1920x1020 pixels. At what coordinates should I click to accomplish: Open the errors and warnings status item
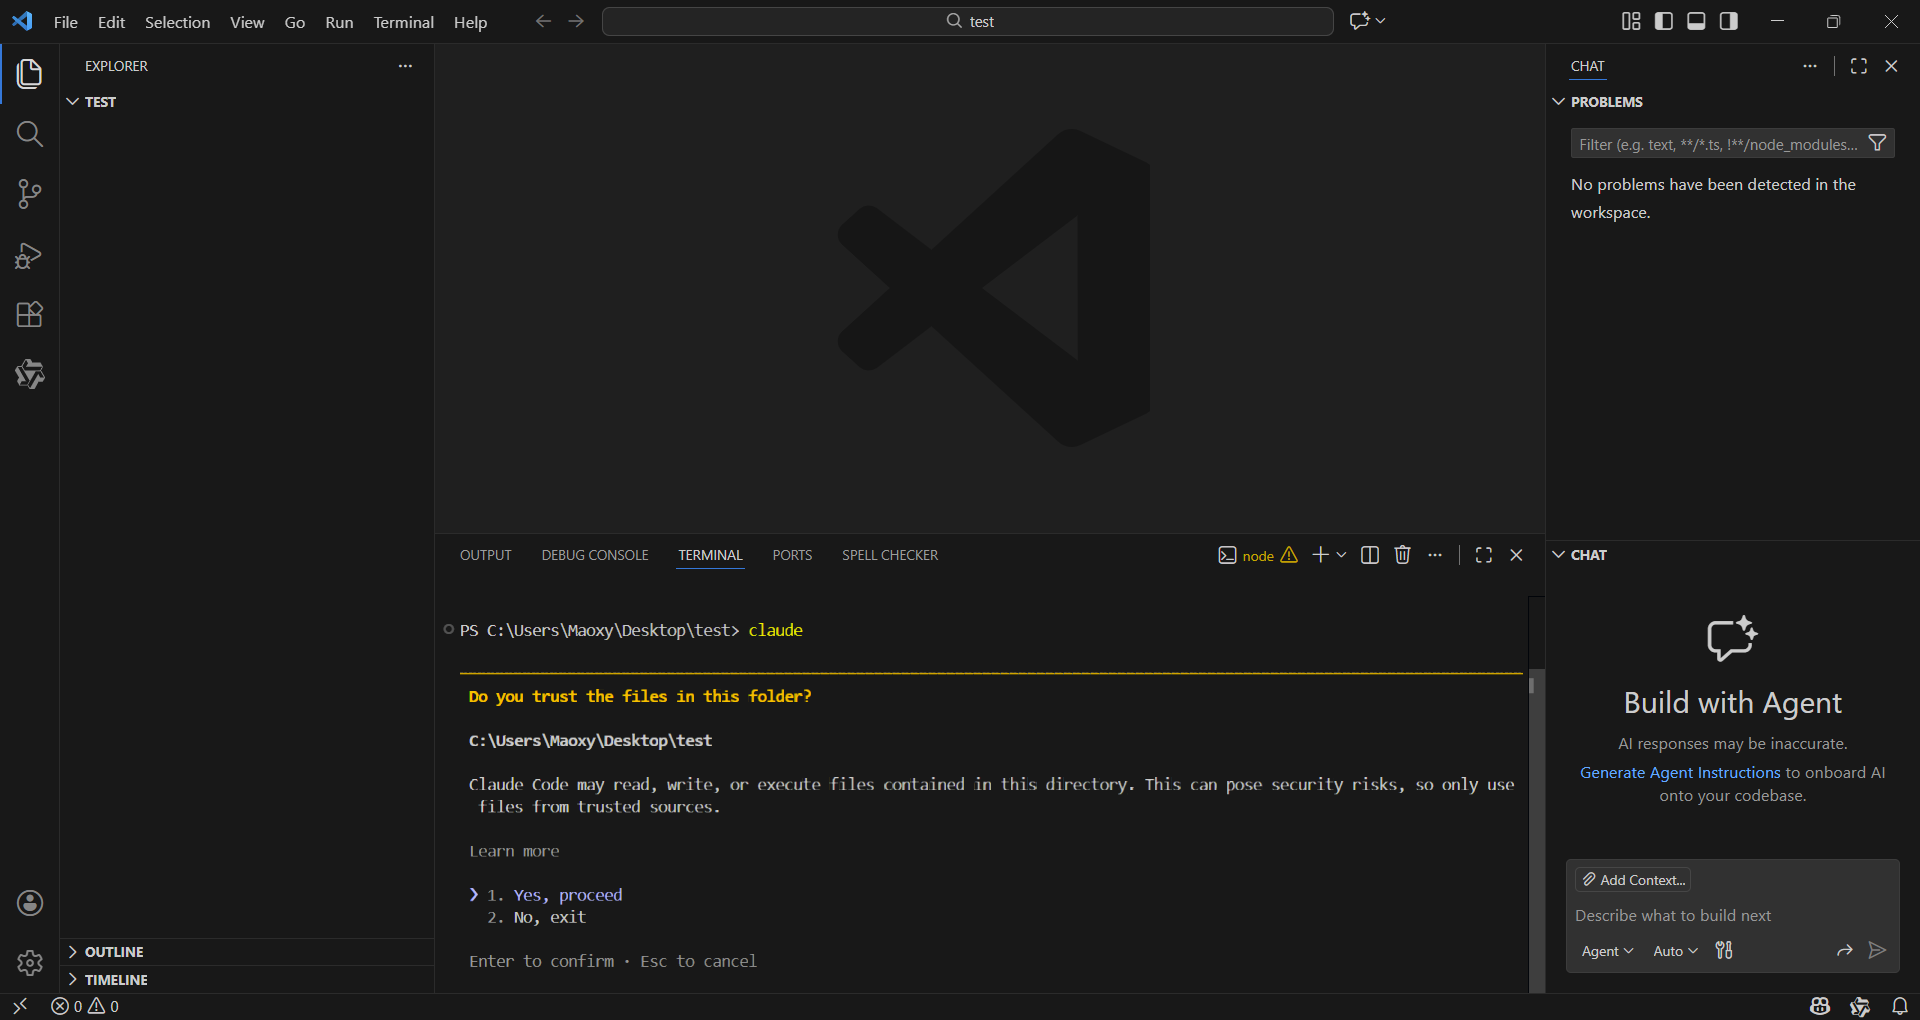coord(85,1006)
